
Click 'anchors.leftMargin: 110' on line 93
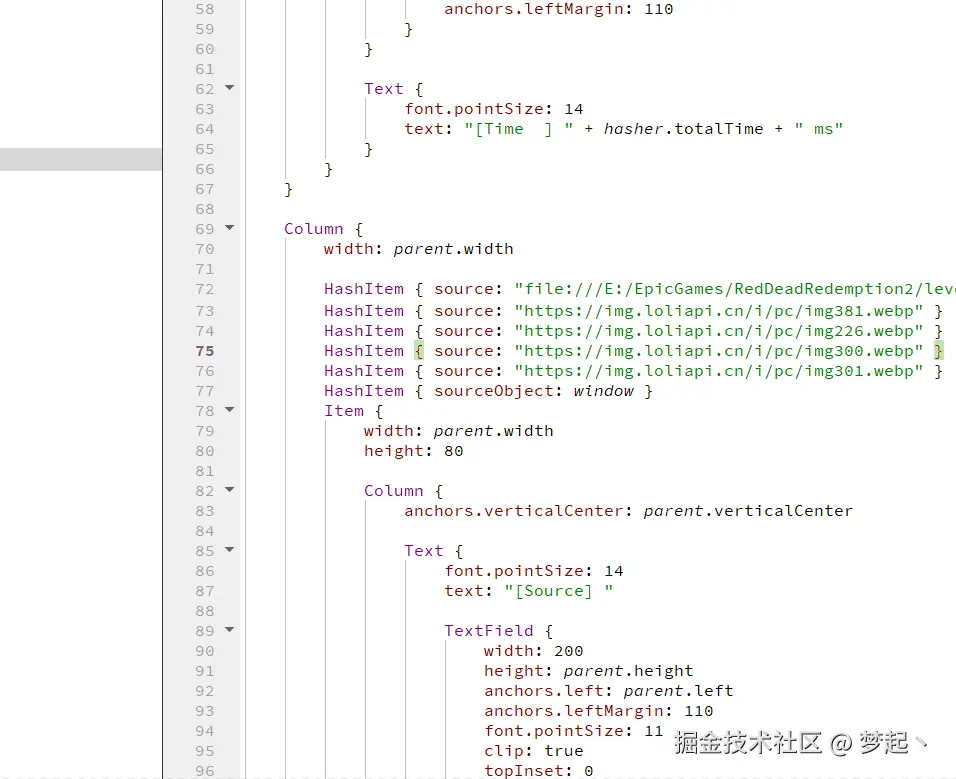(x=599, y=711)
